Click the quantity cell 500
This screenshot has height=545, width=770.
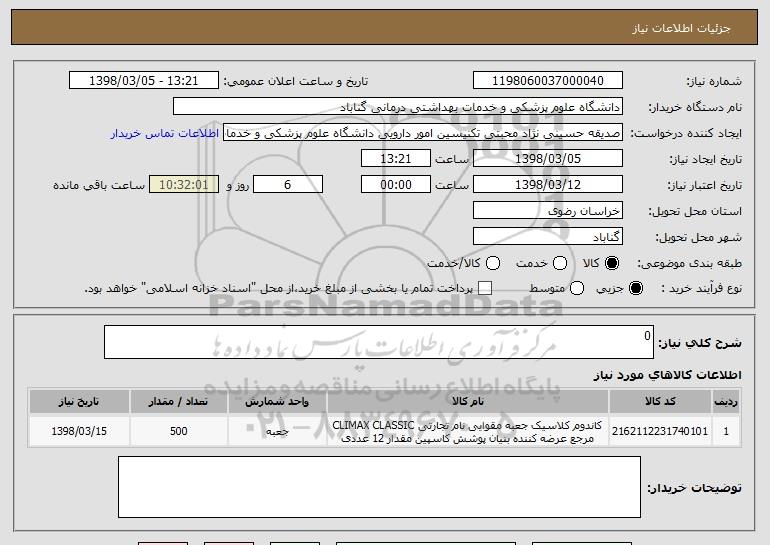click(179, 431)
